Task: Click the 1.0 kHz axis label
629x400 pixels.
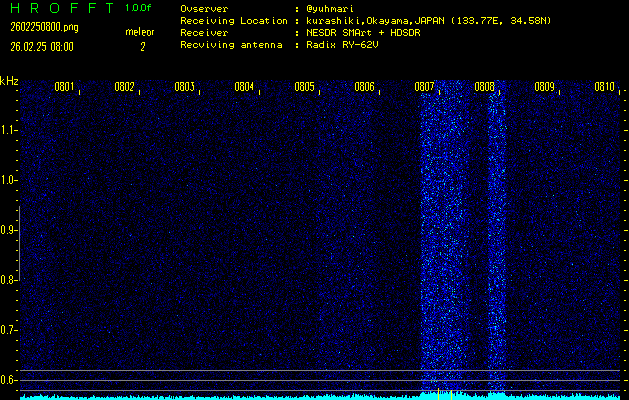Action: [8, 181]
